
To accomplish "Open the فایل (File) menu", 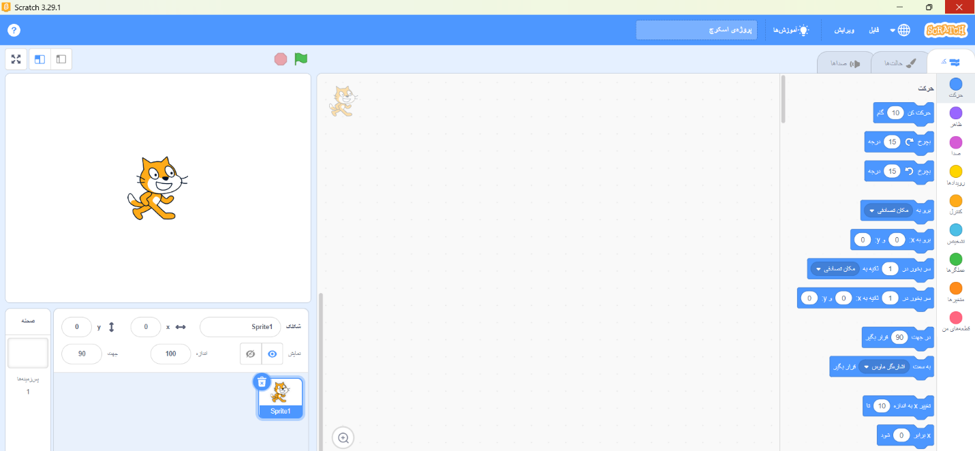I will point(874,30).
